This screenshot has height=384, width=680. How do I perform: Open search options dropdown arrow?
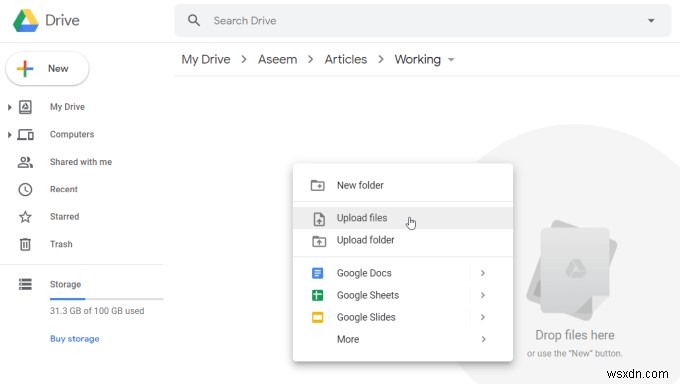click(x=651, y=20)
